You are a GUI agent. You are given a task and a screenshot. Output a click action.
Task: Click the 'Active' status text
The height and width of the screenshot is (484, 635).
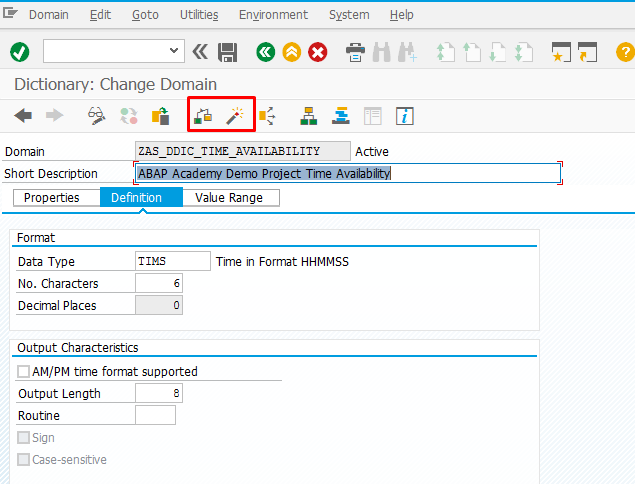(372, 151)
